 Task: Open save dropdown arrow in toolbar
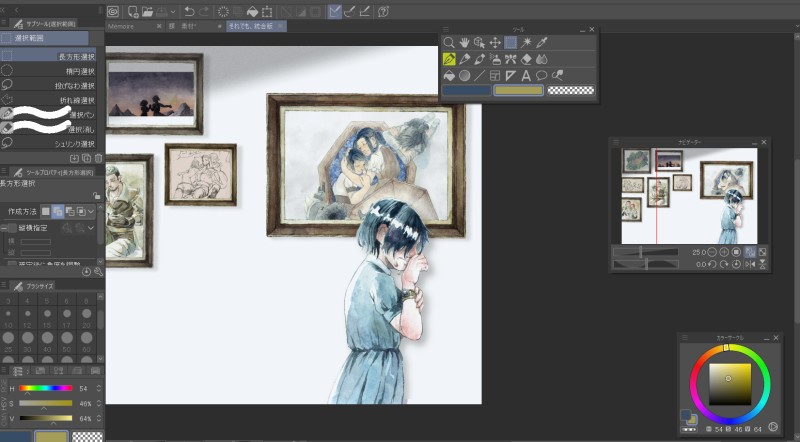173,11
